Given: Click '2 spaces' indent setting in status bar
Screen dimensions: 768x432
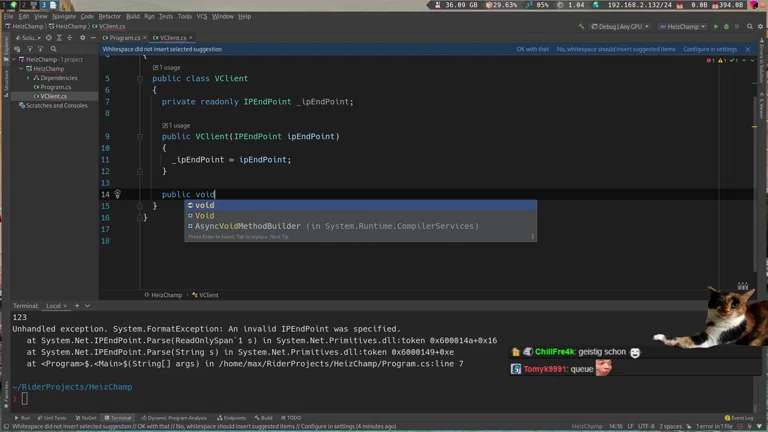Looking at the screenshot, I should (x=671, y=426).
